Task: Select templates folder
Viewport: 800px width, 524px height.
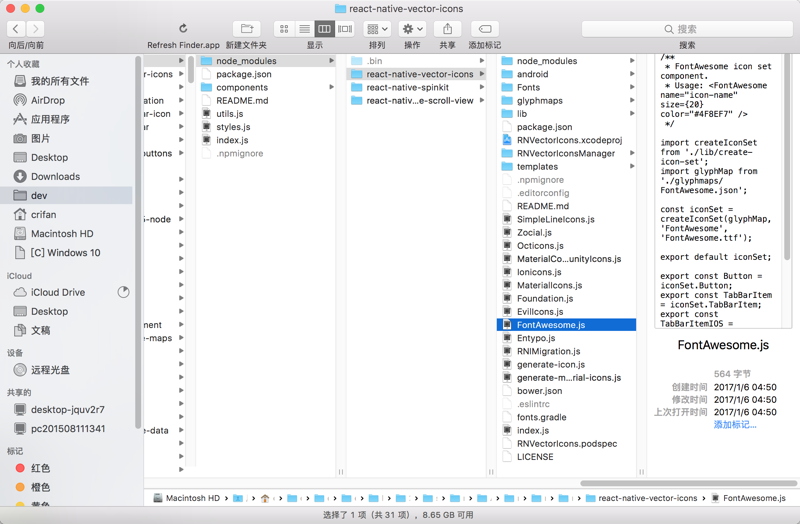Action: point(566,167)
